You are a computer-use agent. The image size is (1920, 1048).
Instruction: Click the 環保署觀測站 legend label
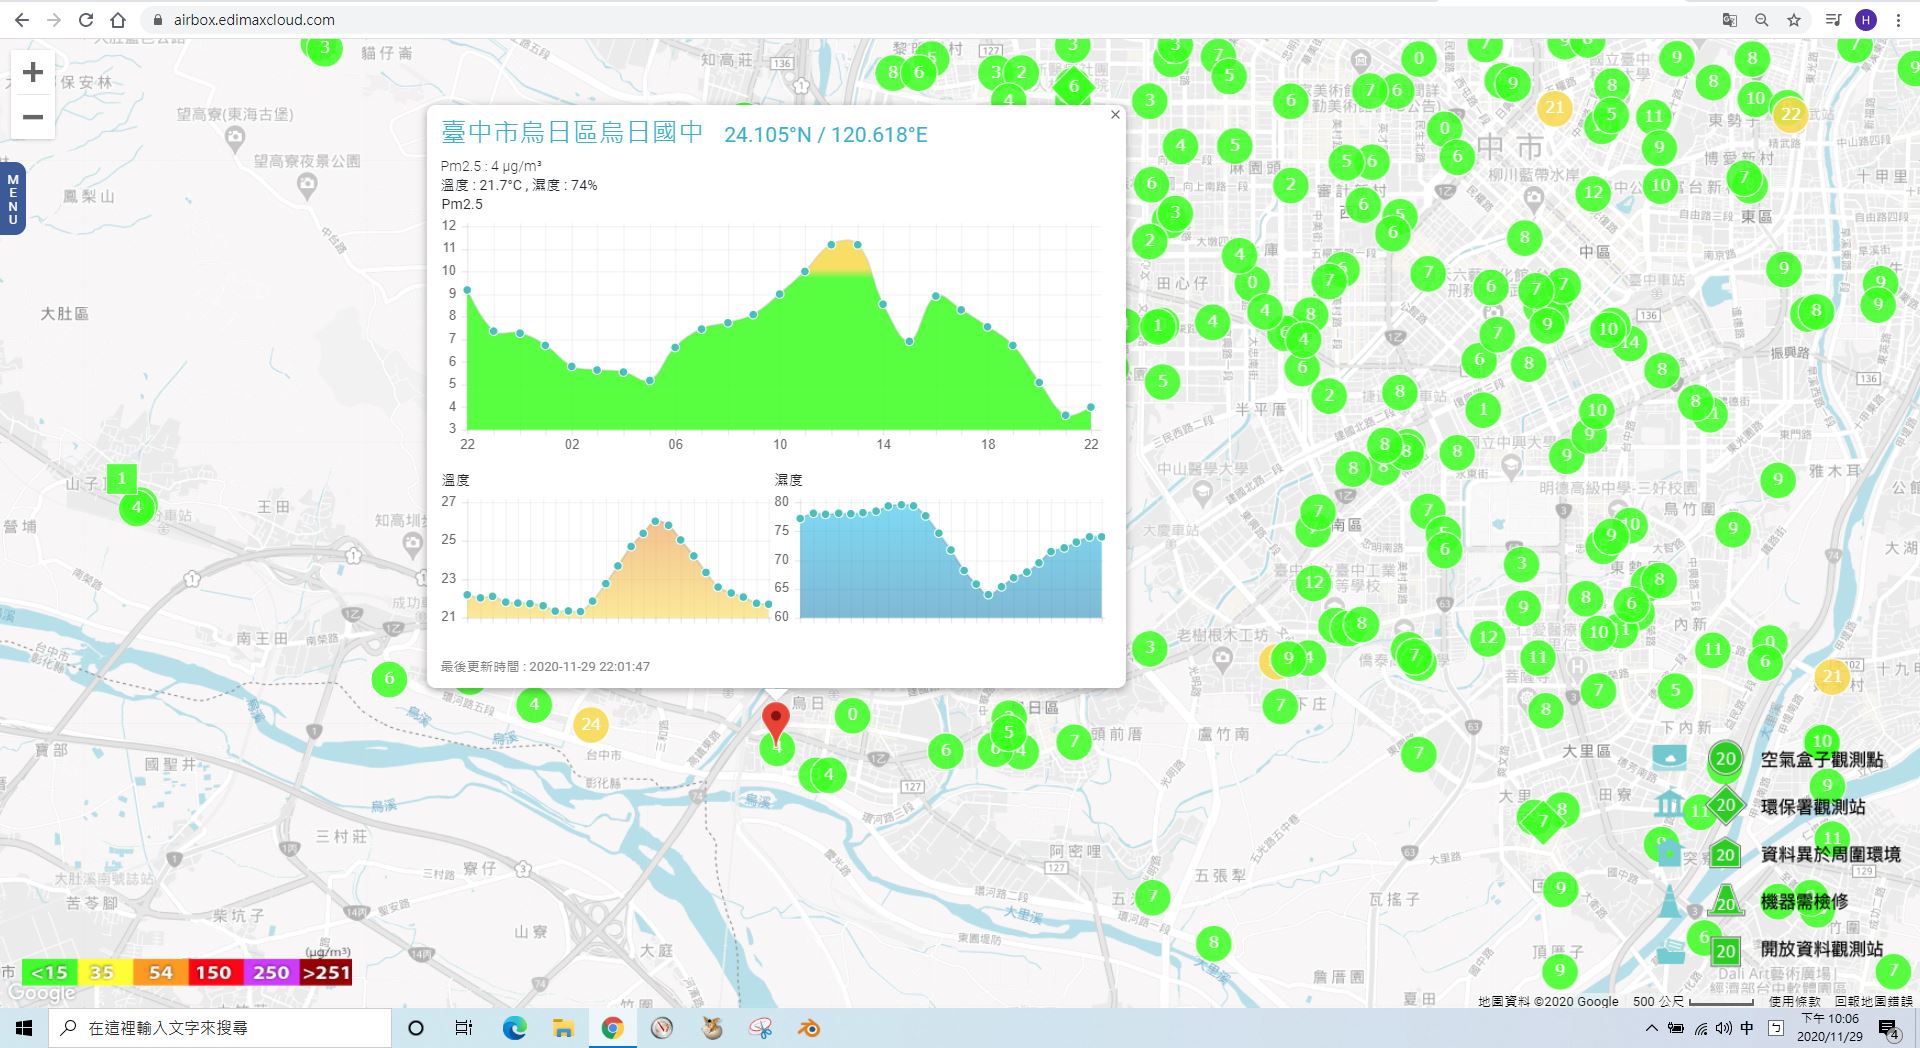tap(1813, 806)
